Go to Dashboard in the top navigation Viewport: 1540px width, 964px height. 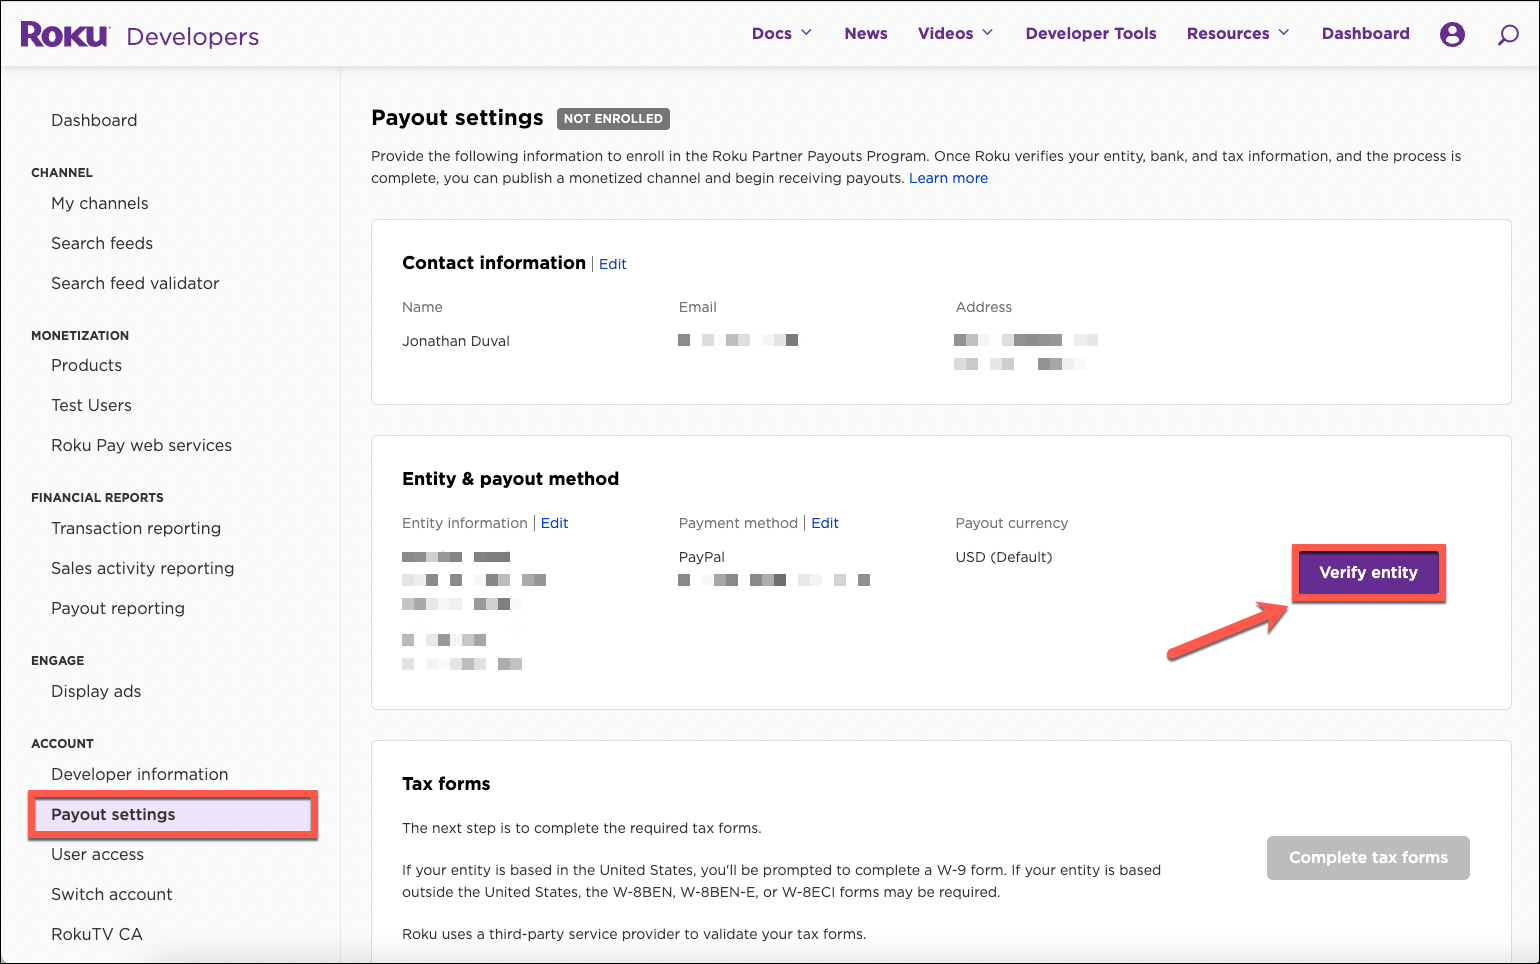point(1366,33)
